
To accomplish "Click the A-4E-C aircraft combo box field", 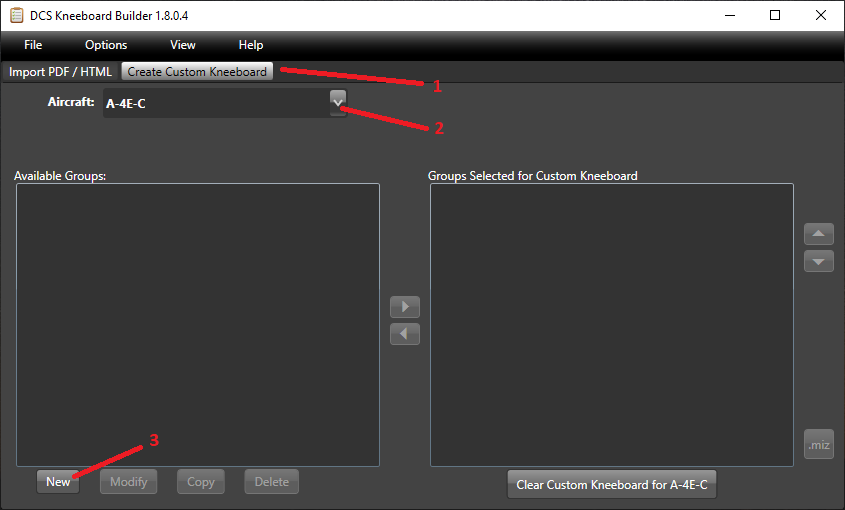I will [224, 103].
